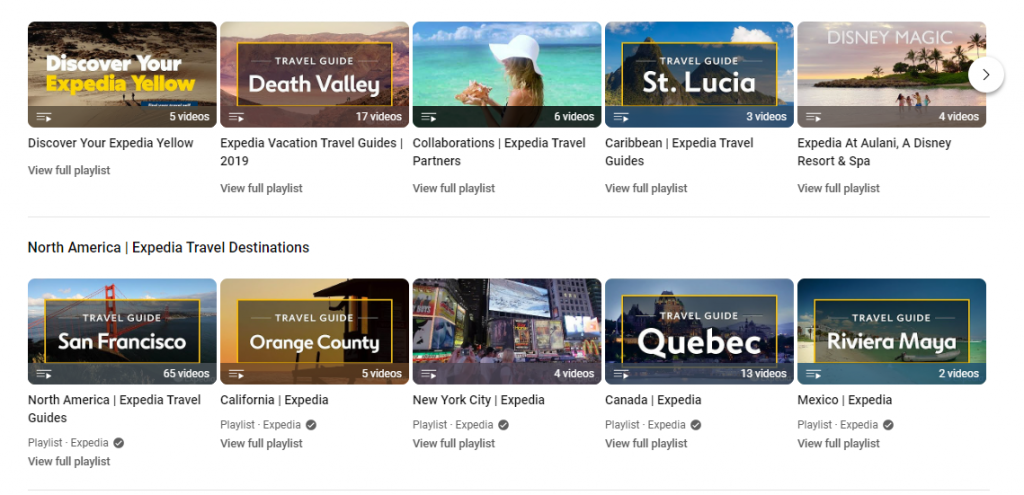Click verified badge under California playlist
Screen dimensions: 1024x495
[311, 425]
